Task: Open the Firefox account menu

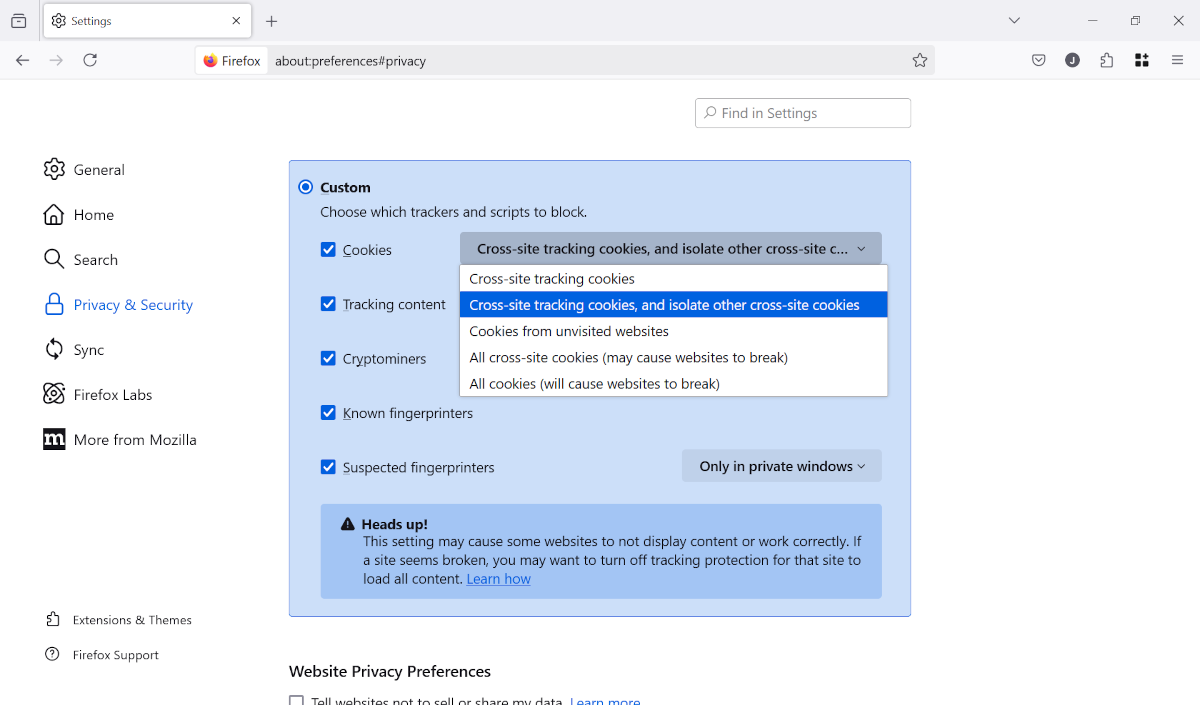Action: pyautogui.click(x=1072, y=60)
